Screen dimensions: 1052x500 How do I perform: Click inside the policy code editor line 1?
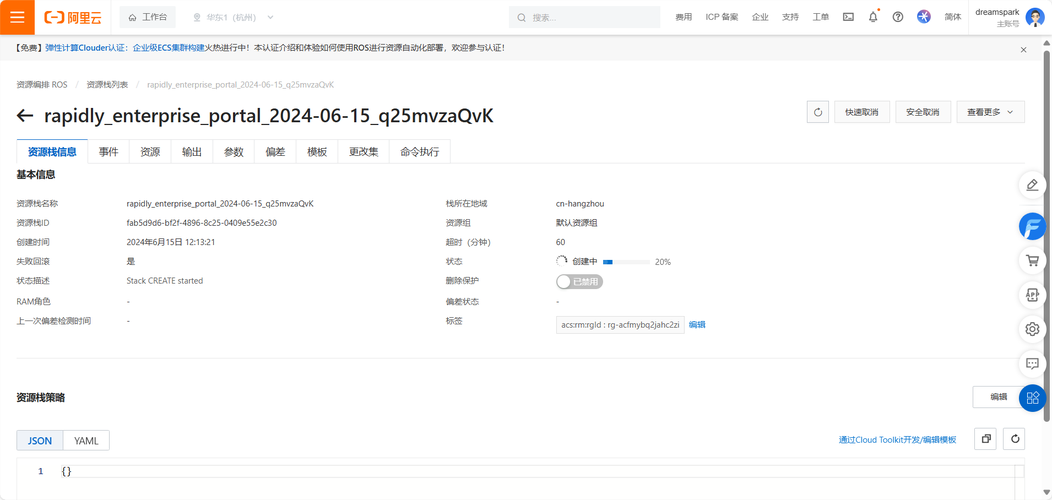coord(542,472)
